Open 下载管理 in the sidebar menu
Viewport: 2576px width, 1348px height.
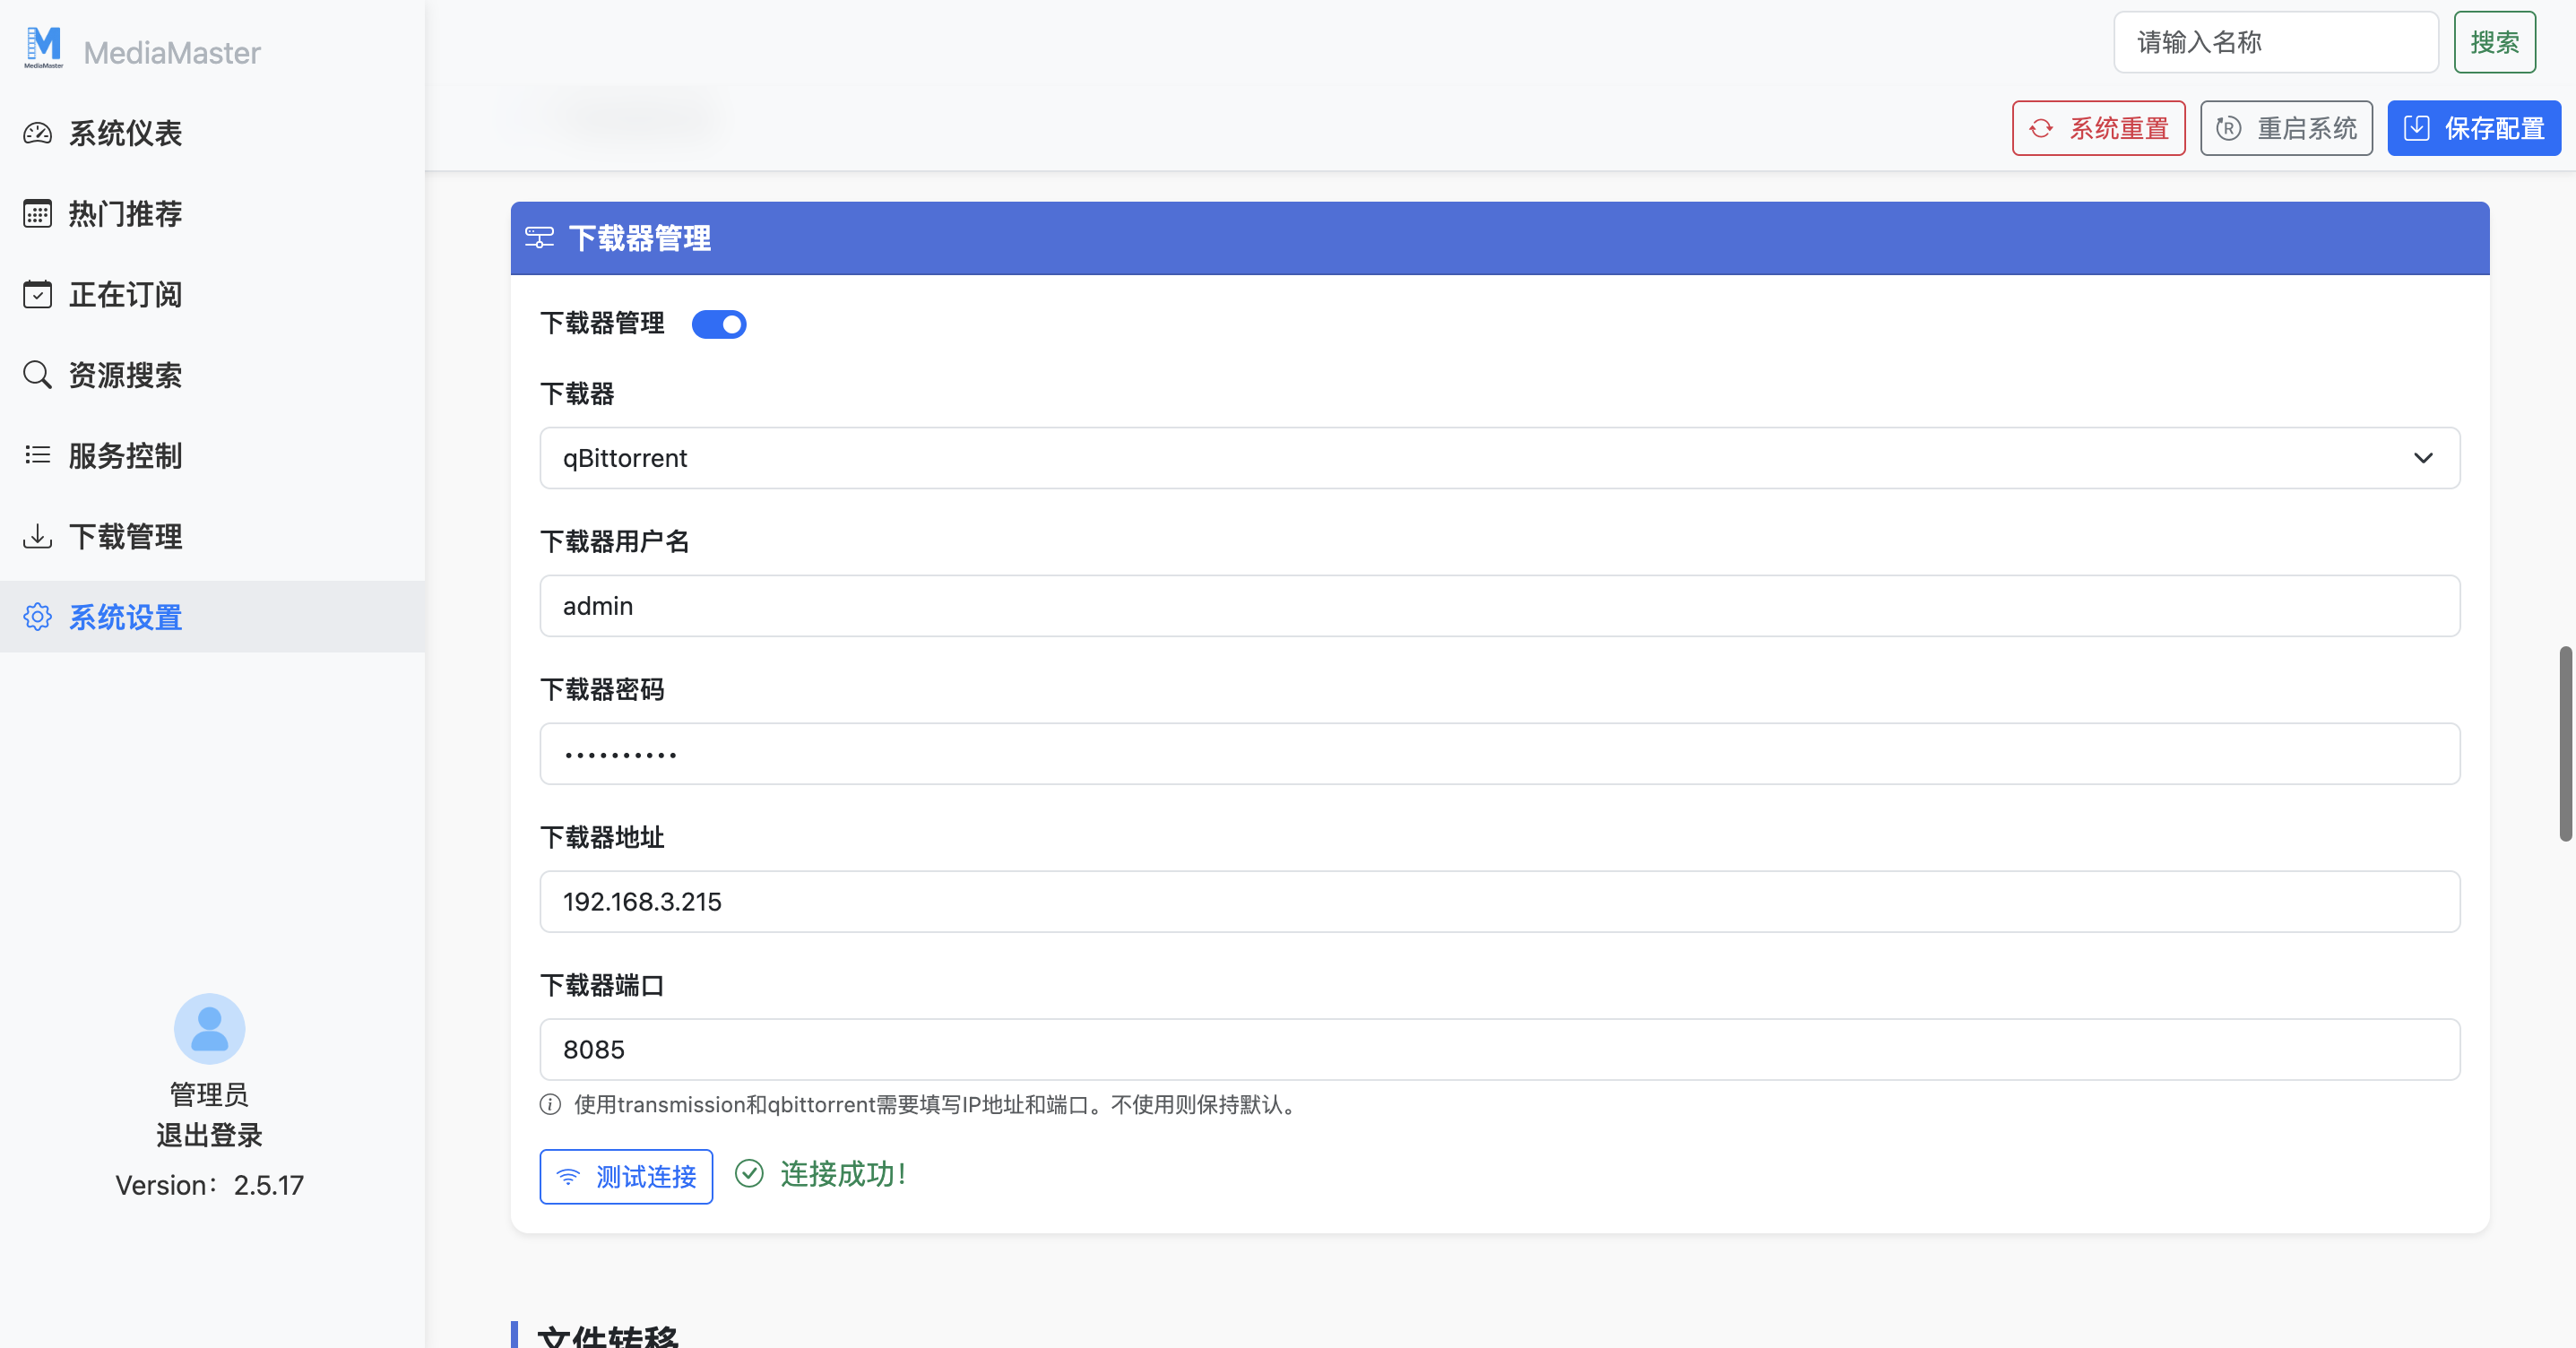(125, 537)
